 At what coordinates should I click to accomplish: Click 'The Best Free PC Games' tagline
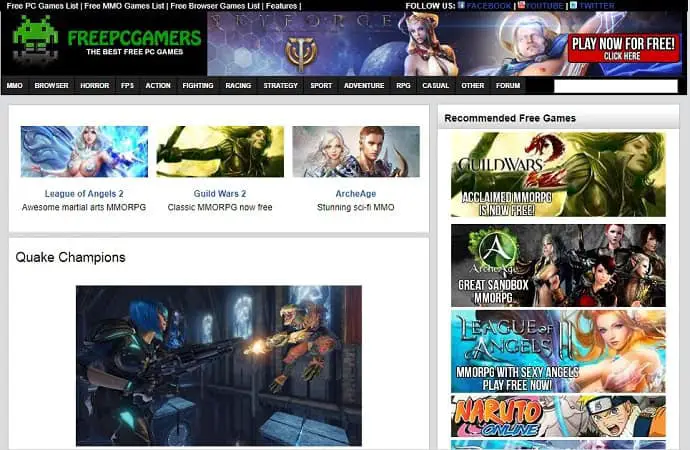click(135, 52)
